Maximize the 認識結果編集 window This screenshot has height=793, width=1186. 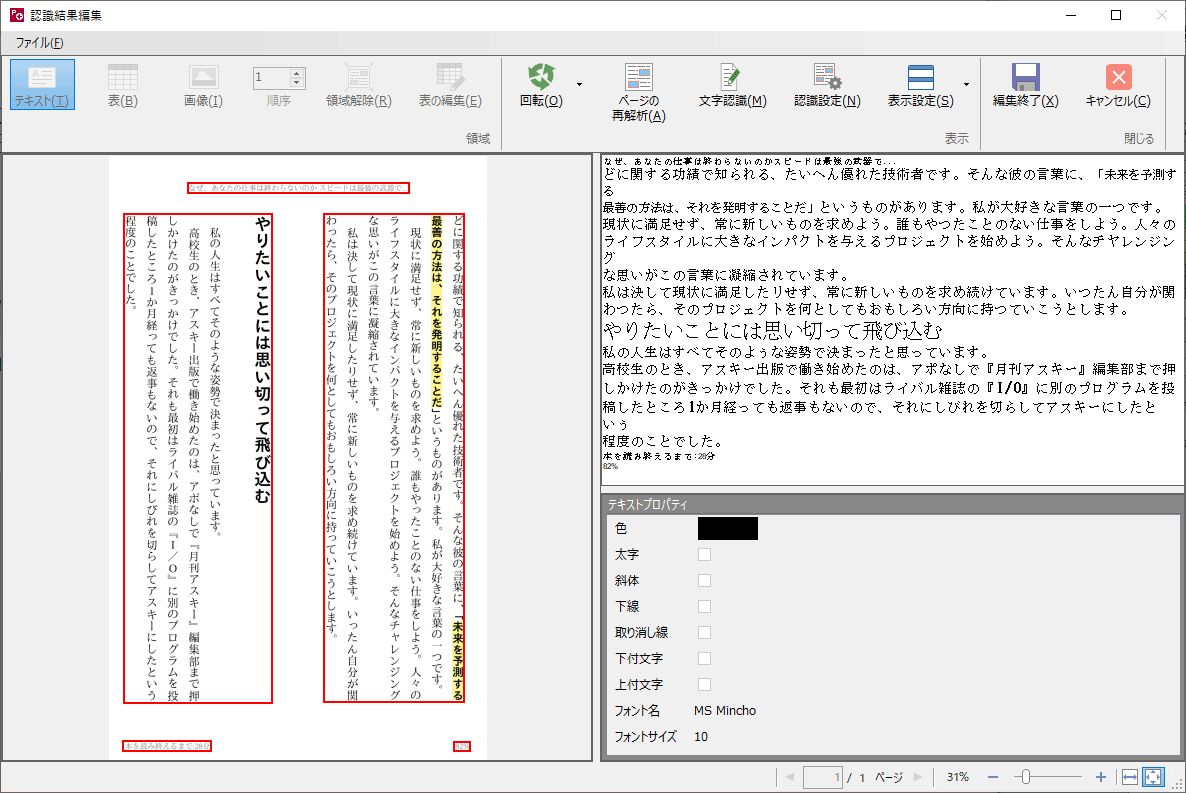coord(1116,15)
